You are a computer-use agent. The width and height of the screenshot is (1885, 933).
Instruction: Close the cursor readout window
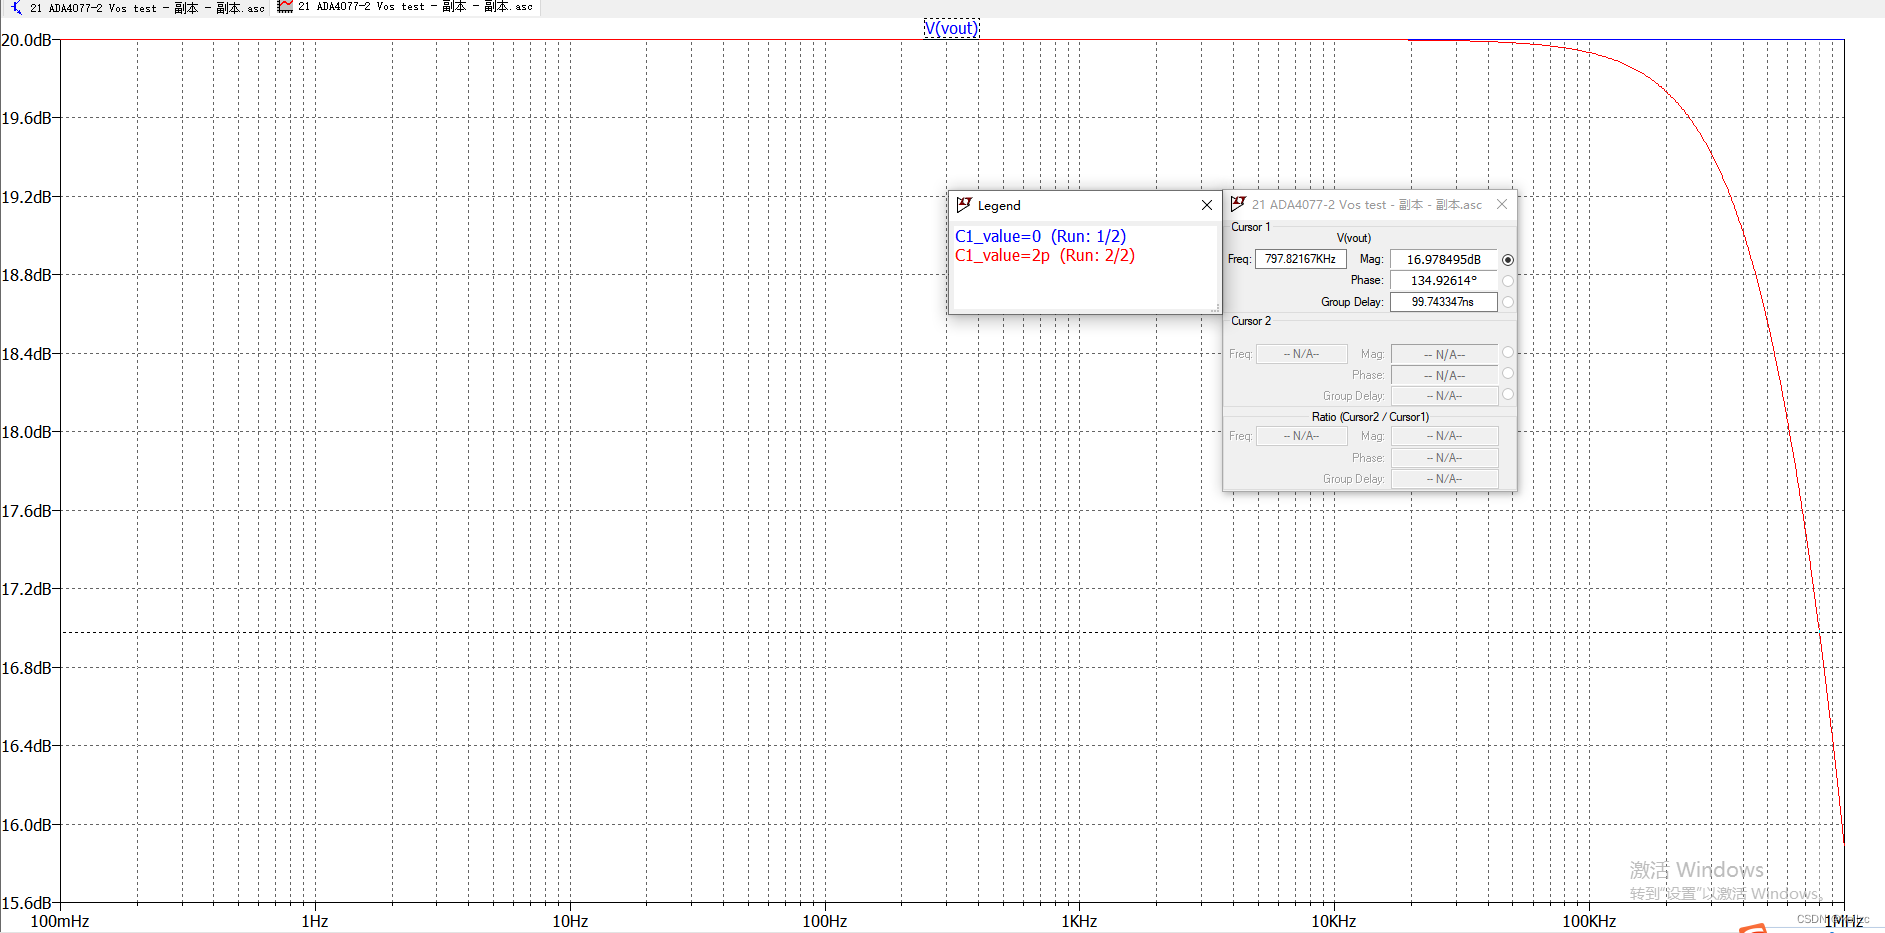click(1502, 204)
